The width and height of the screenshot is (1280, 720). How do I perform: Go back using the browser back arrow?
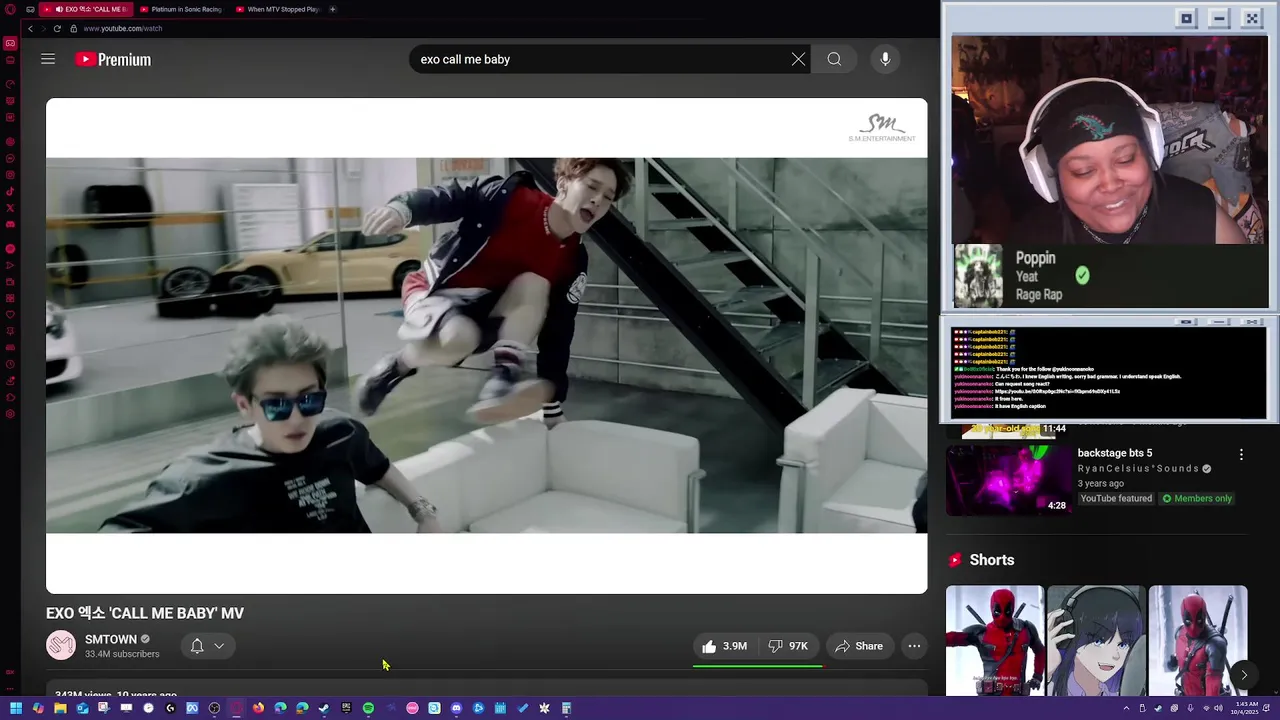pos(30,28)
